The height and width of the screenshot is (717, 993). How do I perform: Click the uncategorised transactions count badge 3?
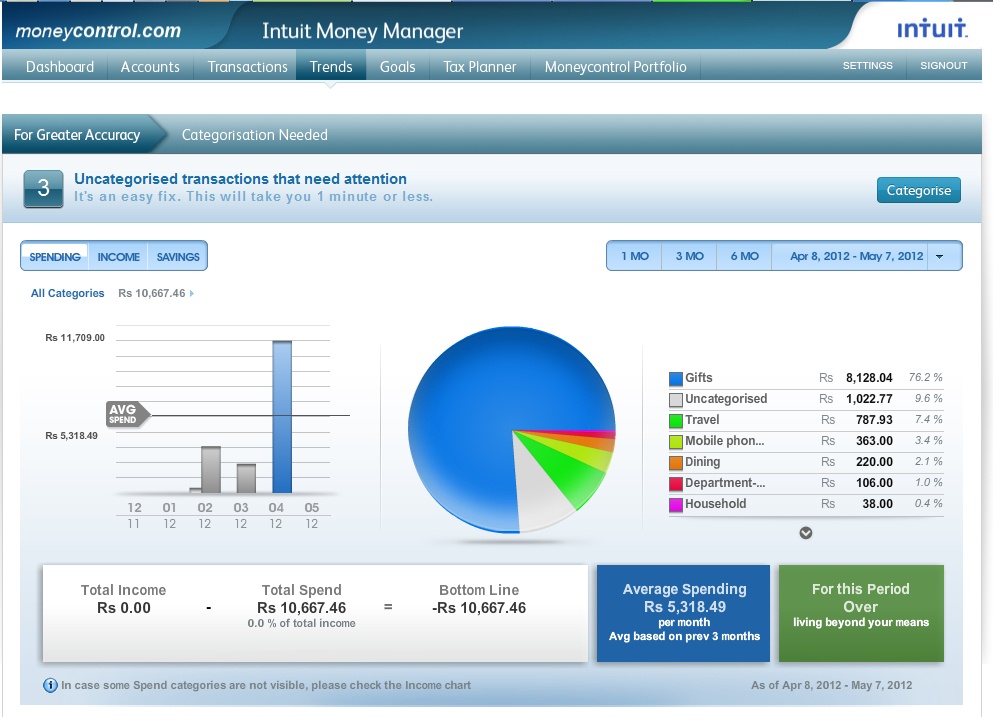coord(43,188)
